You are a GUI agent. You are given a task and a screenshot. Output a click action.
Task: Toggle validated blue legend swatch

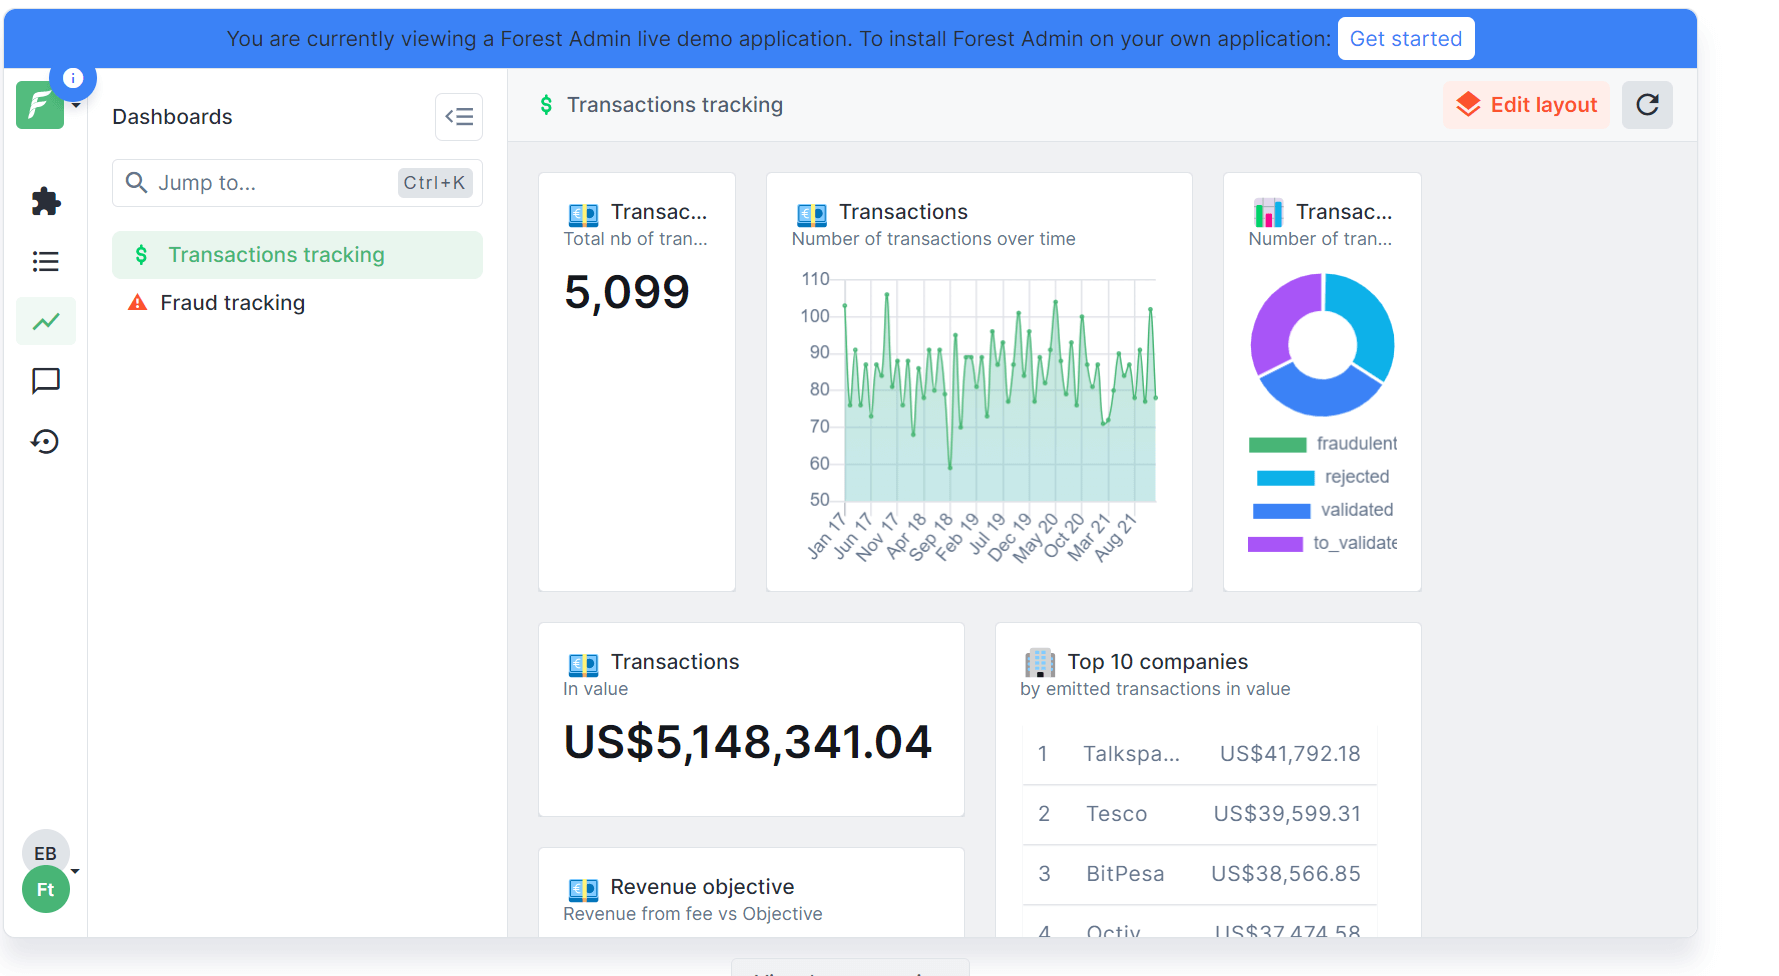click(x=1281, y=510)
